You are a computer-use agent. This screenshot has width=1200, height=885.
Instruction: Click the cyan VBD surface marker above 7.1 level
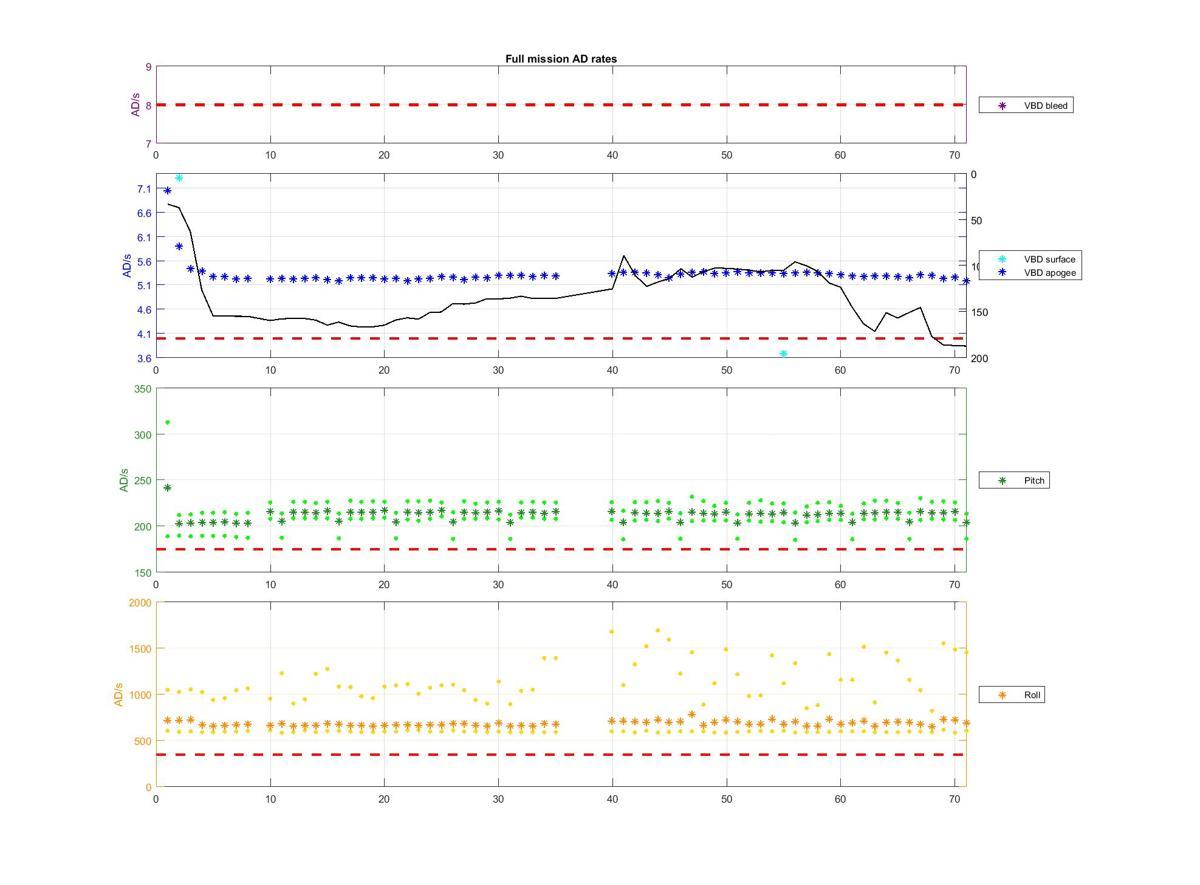point(179,178)
